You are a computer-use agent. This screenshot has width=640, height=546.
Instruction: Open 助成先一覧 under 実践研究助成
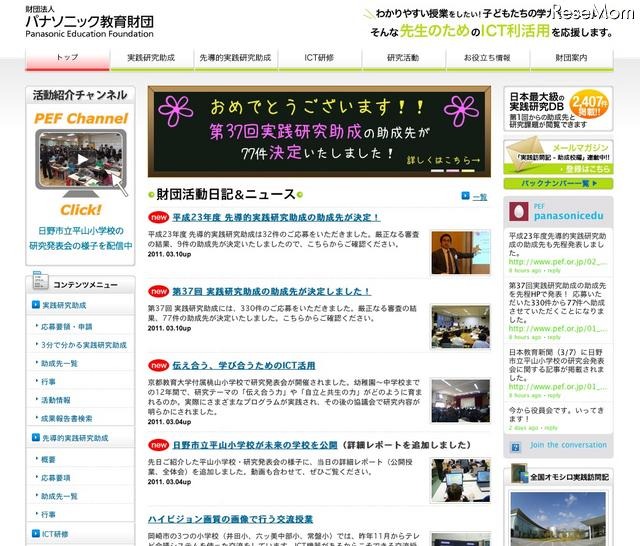pyautogui.click(x=59, y=363)
